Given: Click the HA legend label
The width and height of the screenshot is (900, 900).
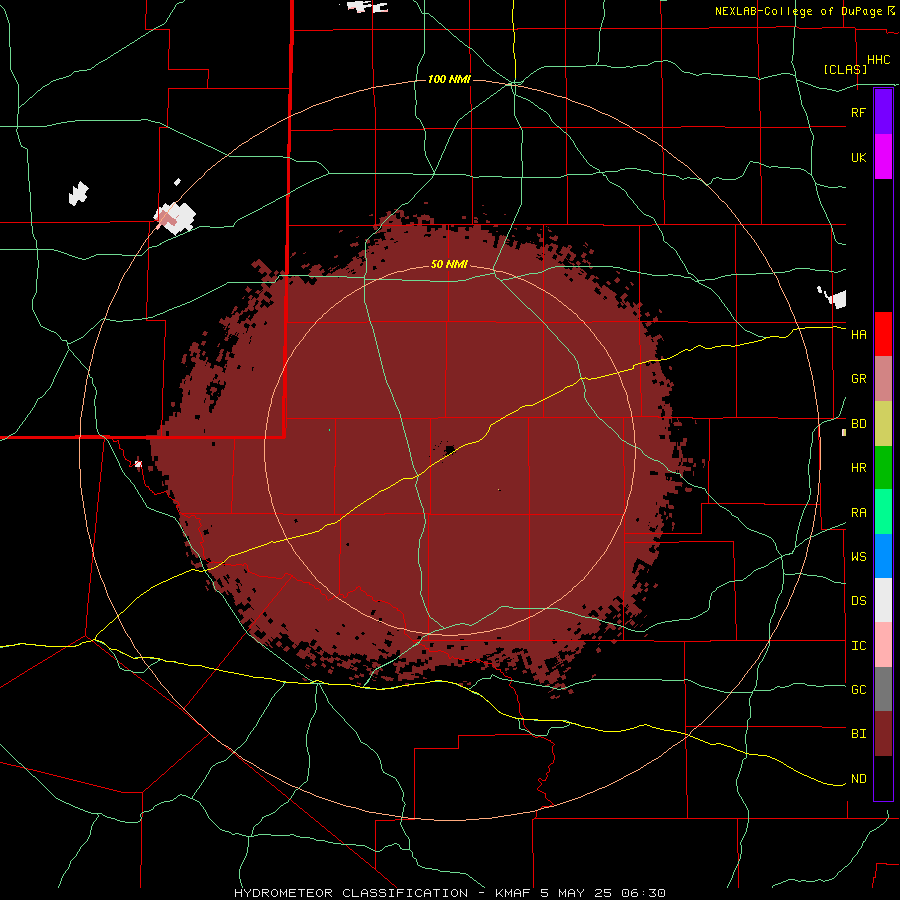Looking at the screenshot, I should point(858,334).
